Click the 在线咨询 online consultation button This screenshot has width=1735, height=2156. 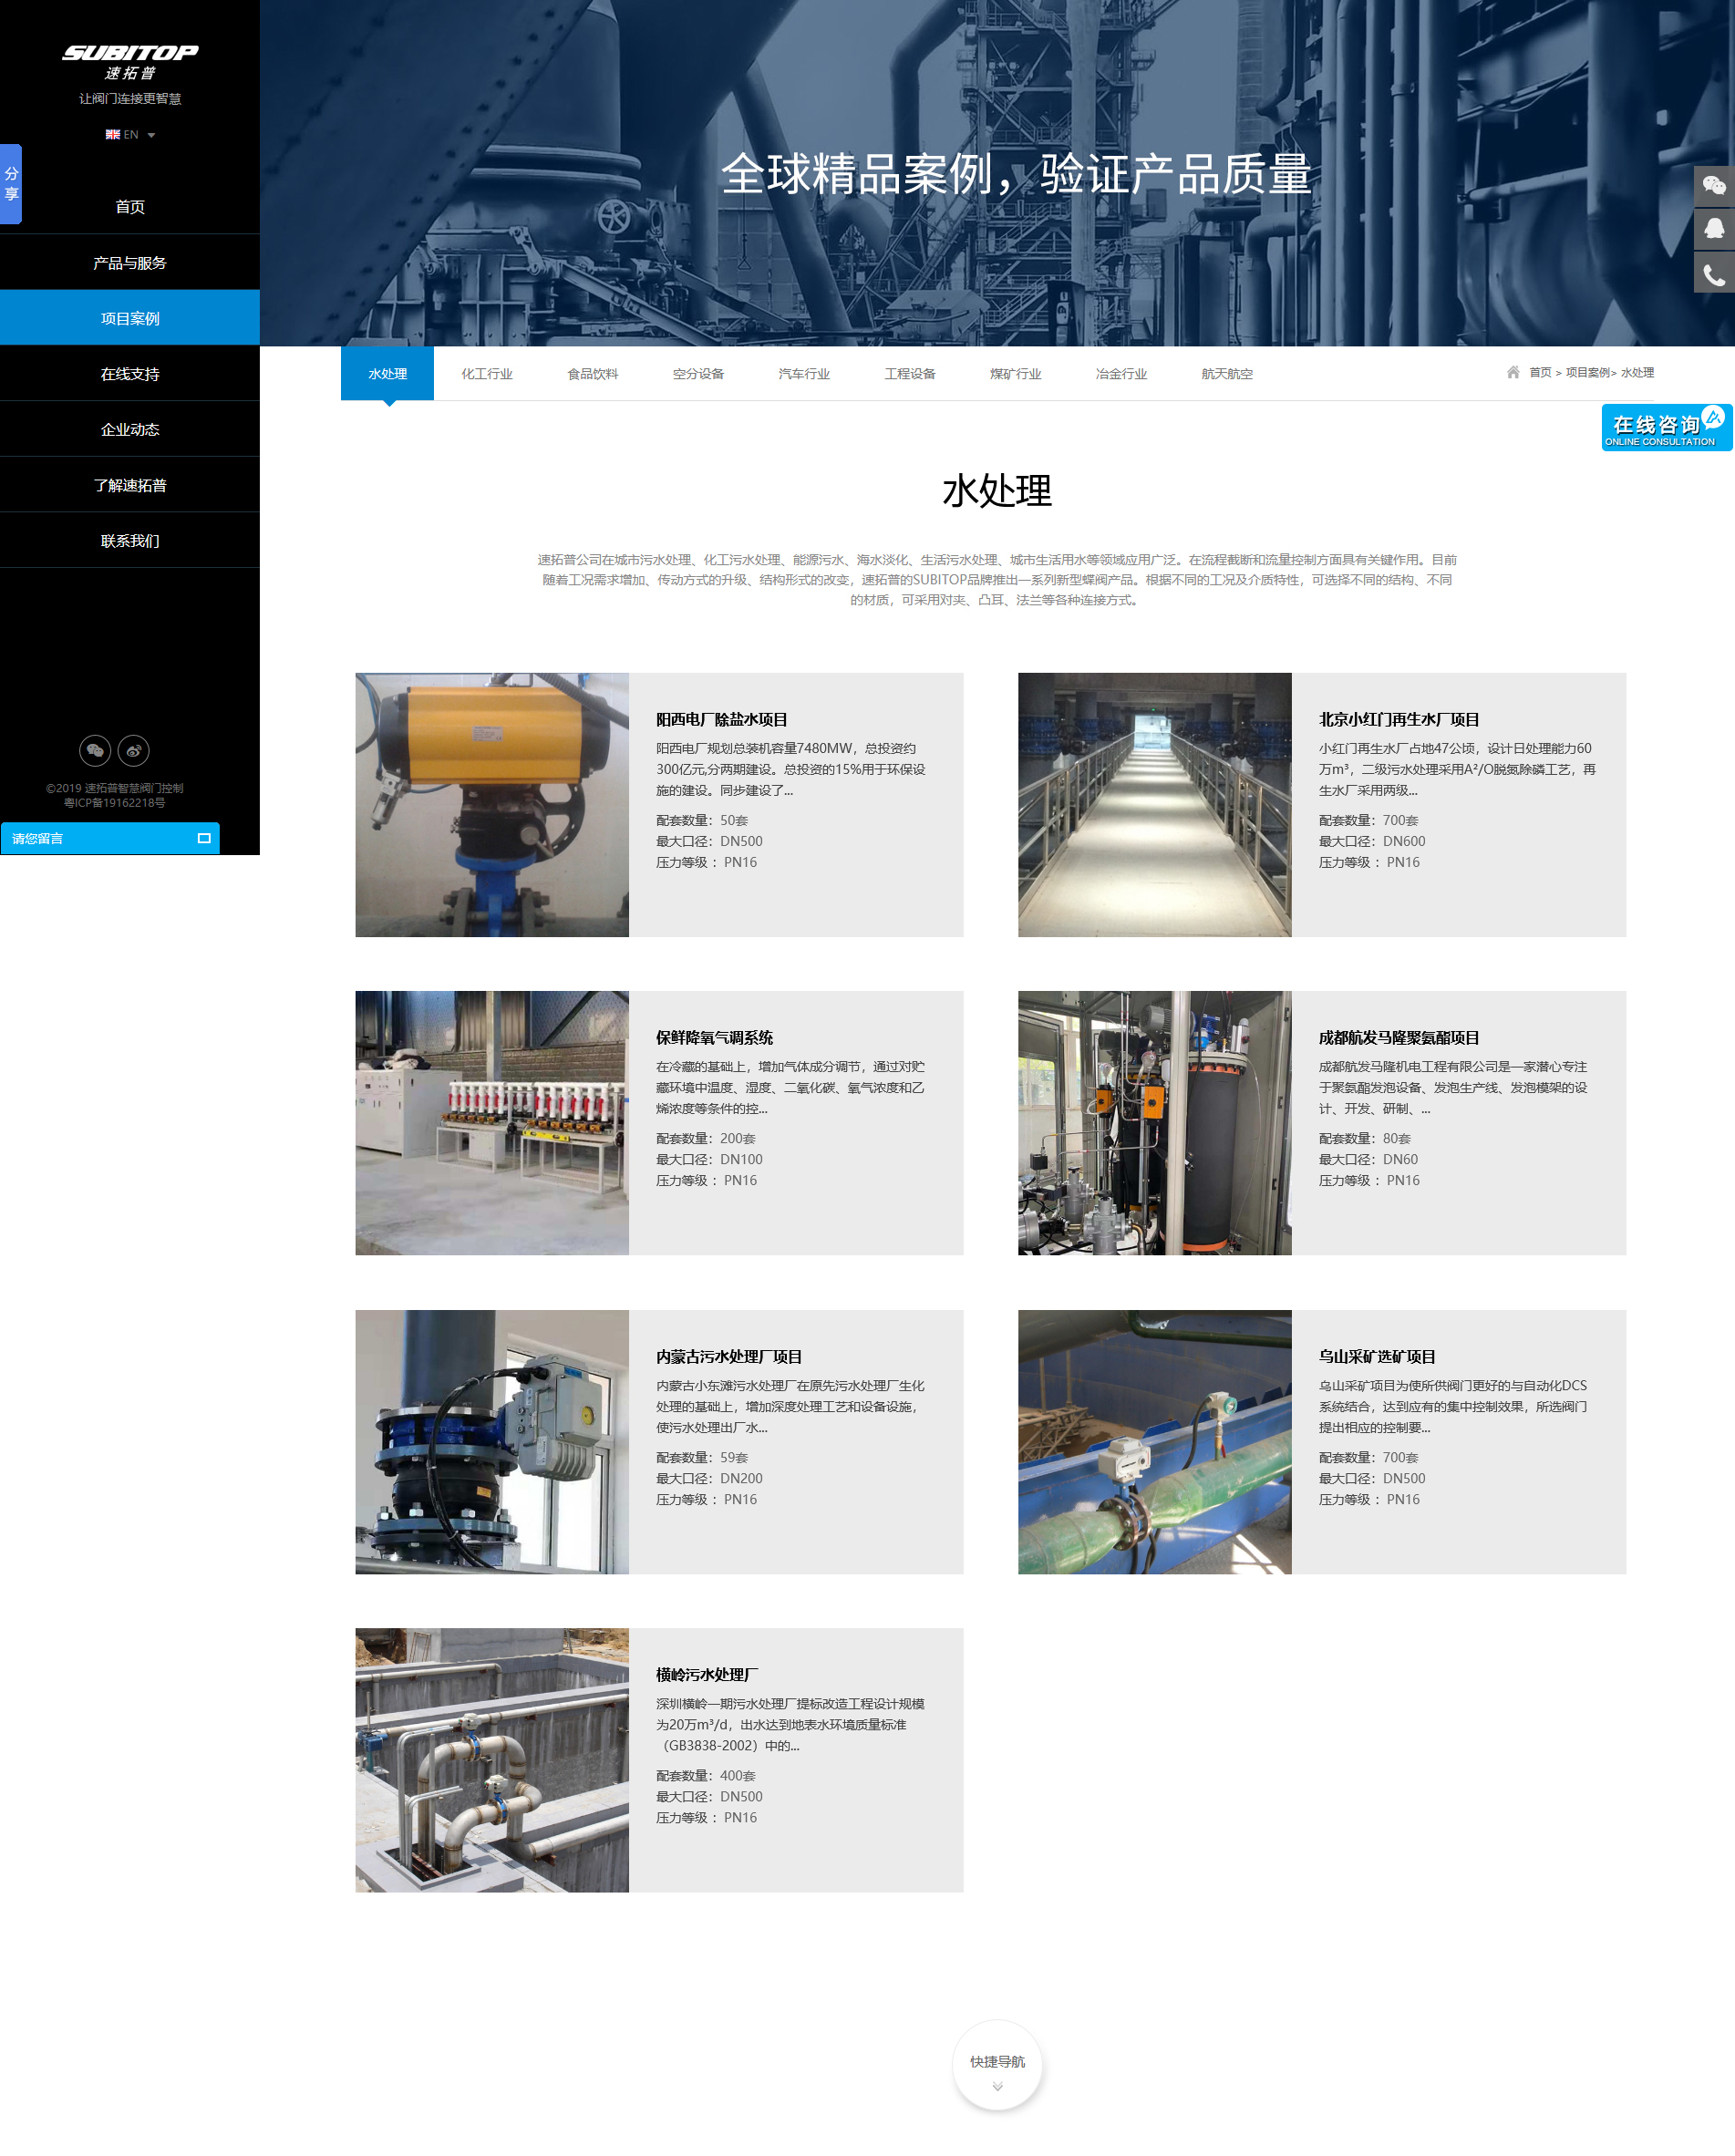click(x=1664, y=428)
